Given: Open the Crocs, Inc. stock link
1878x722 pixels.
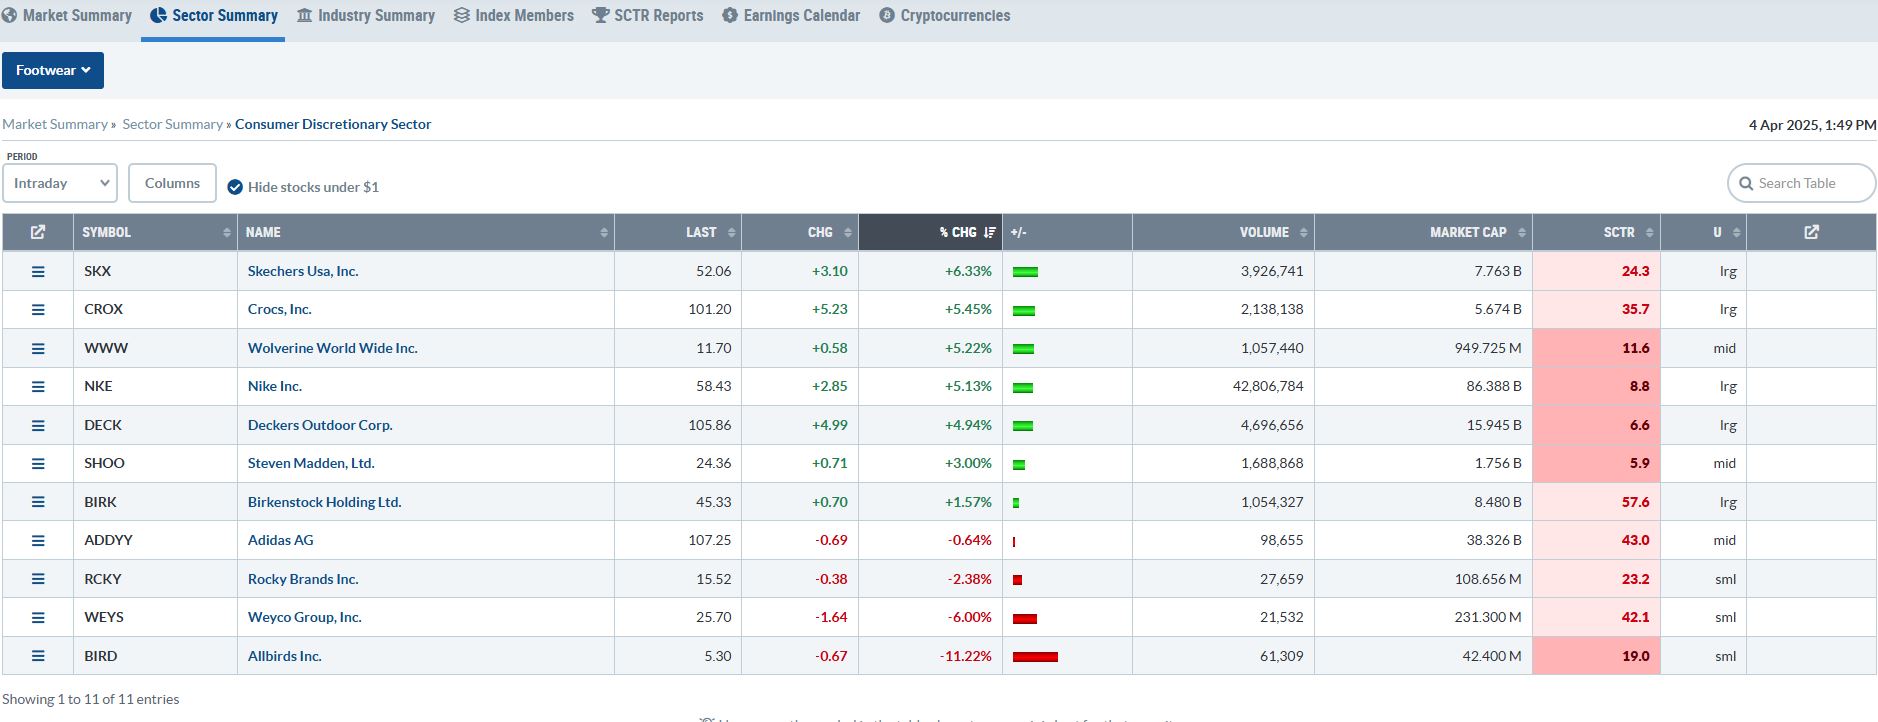Looking at the screenshot, I should click(x=279, y=310).
